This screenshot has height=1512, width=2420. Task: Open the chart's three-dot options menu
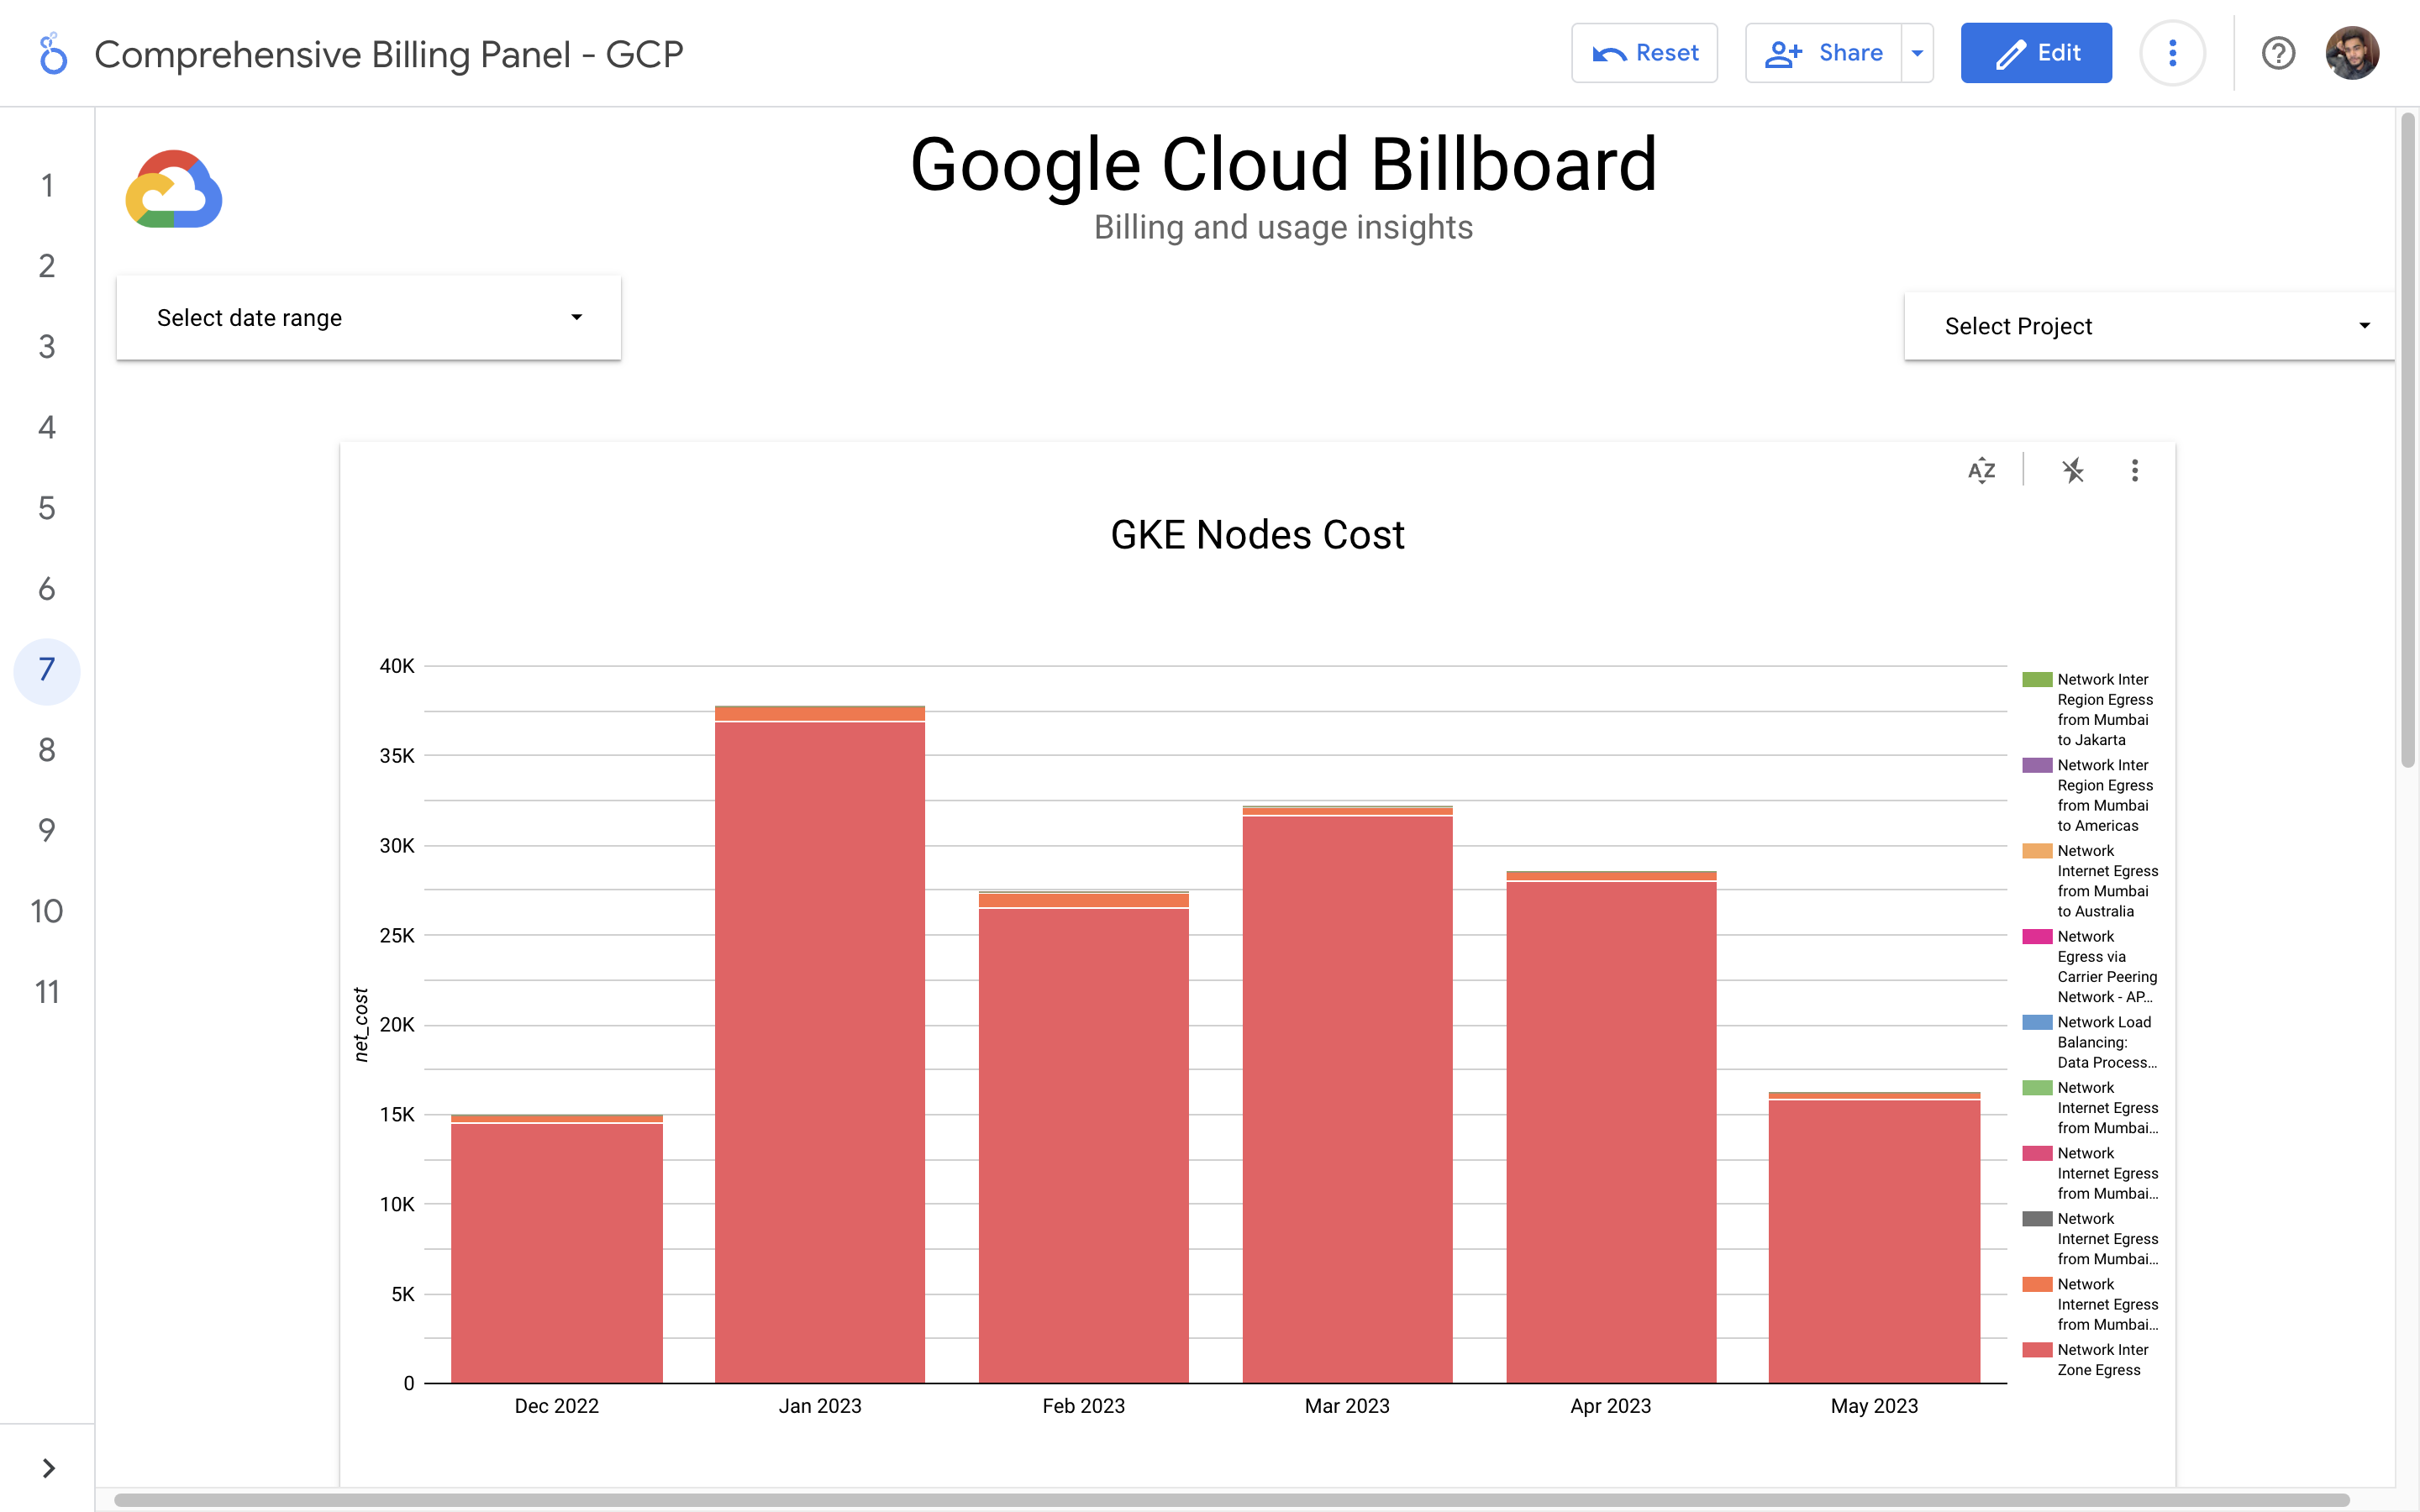tap(2135, 471)
